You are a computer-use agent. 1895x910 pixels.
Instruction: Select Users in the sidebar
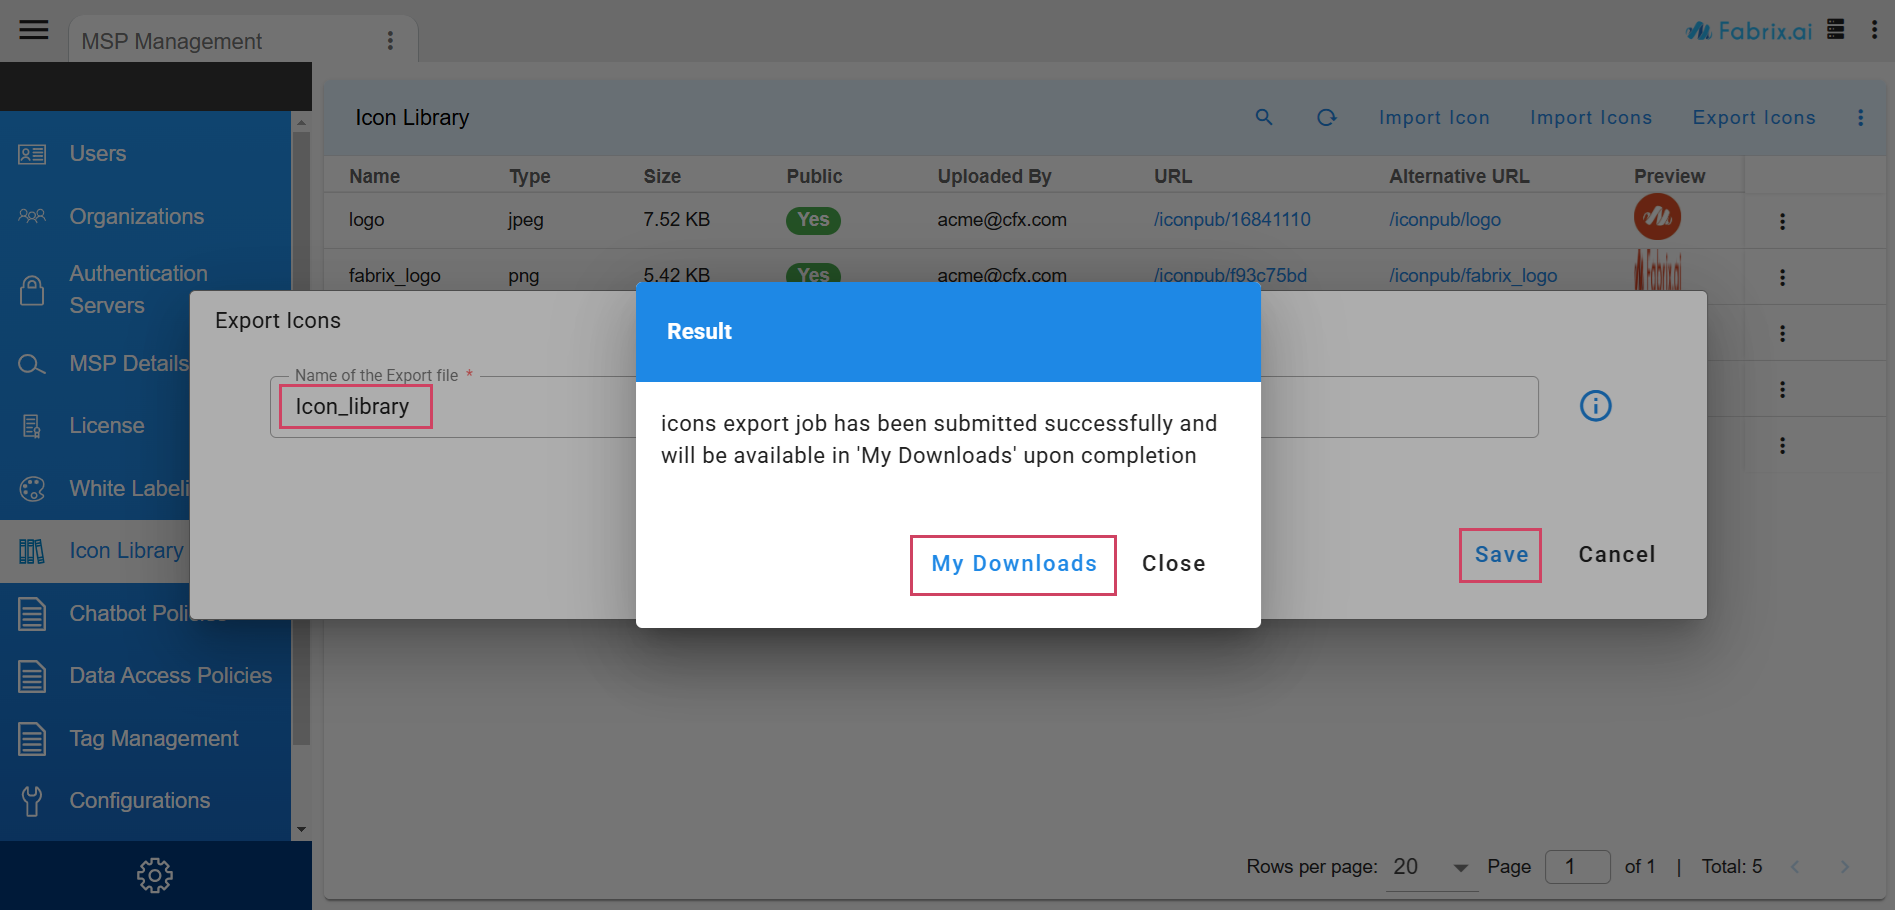(98, 154)
